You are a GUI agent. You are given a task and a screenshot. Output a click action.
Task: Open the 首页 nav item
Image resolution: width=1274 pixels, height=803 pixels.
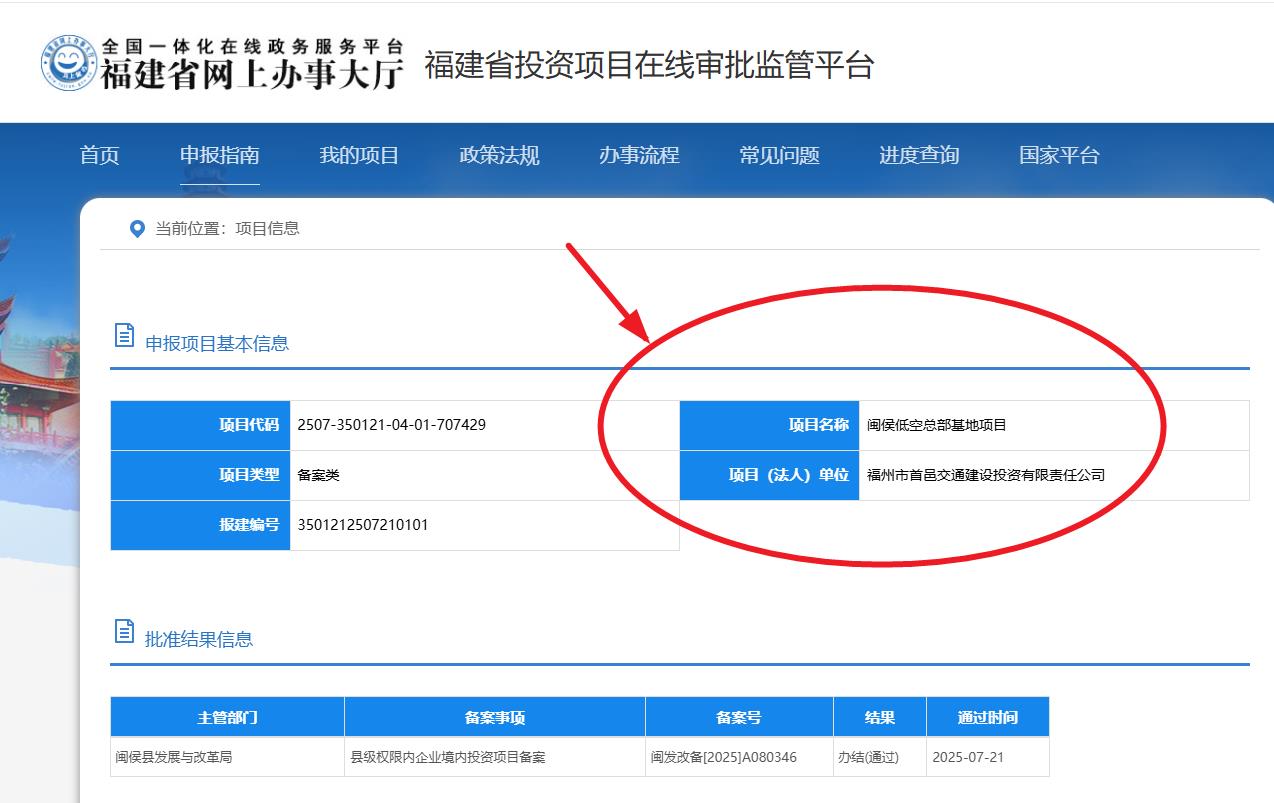(x=99, y=155)
